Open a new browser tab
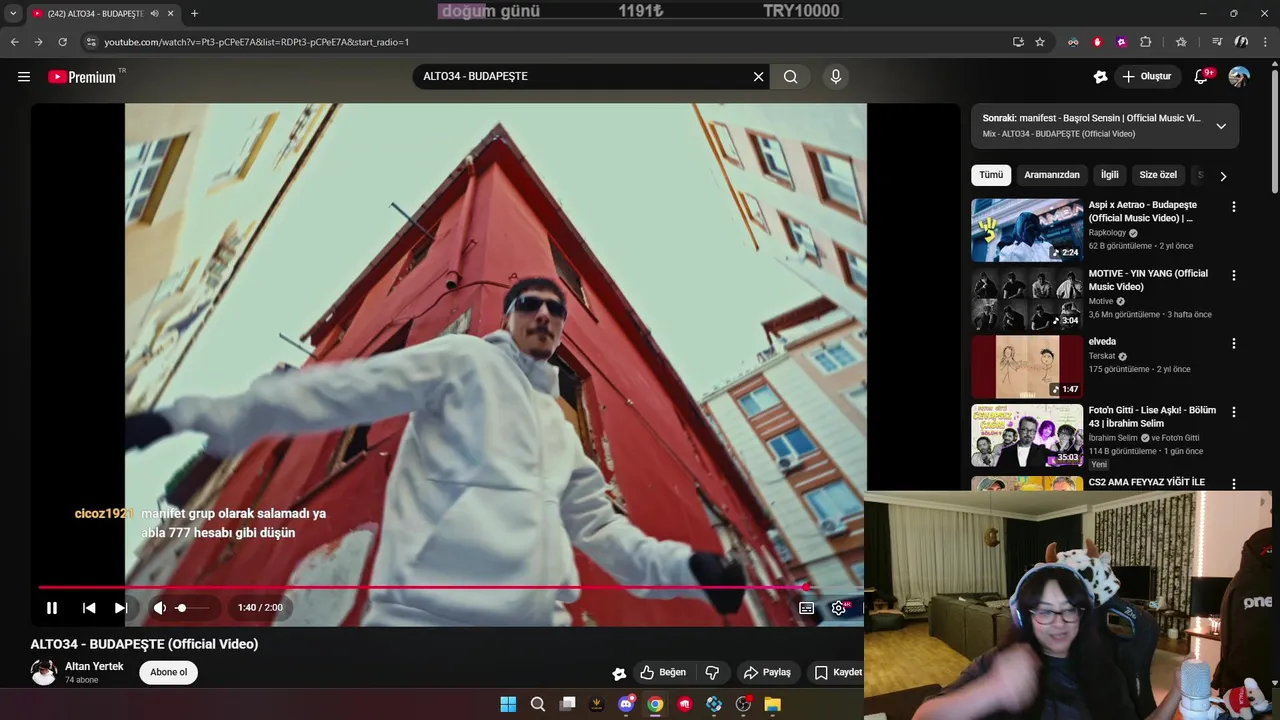This screenshot has height=720, width=1280. [x=194, y=13]
